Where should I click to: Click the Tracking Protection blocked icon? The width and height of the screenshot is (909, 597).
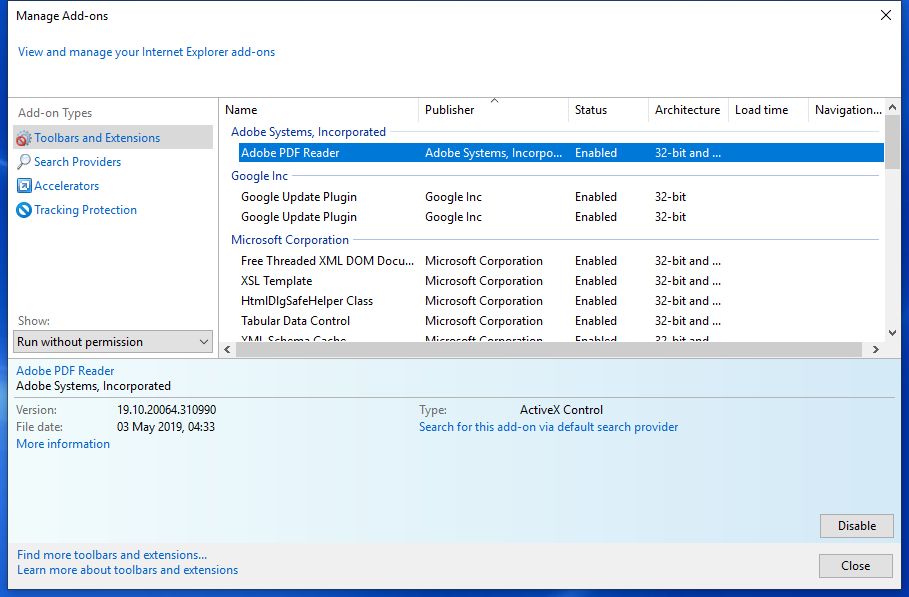[24, 210]
